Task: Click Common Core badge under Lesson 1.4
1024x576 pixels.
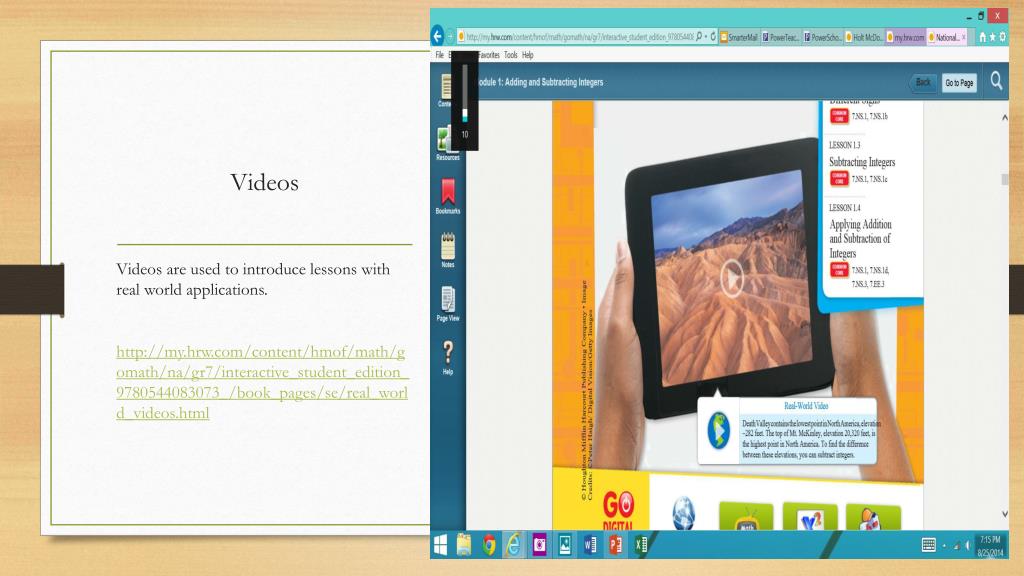Action: [x=839, y=270]
